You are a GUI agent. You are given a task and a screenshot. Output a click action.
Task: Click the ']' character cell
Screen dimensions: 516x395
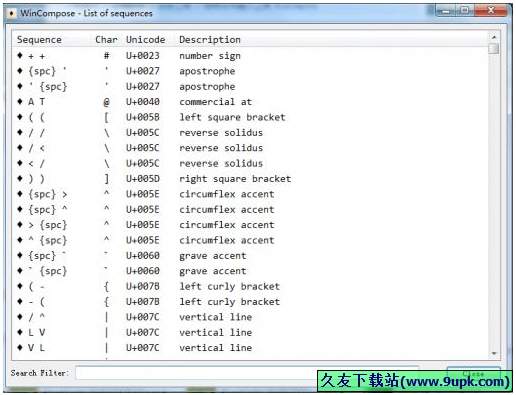[106, 179]
